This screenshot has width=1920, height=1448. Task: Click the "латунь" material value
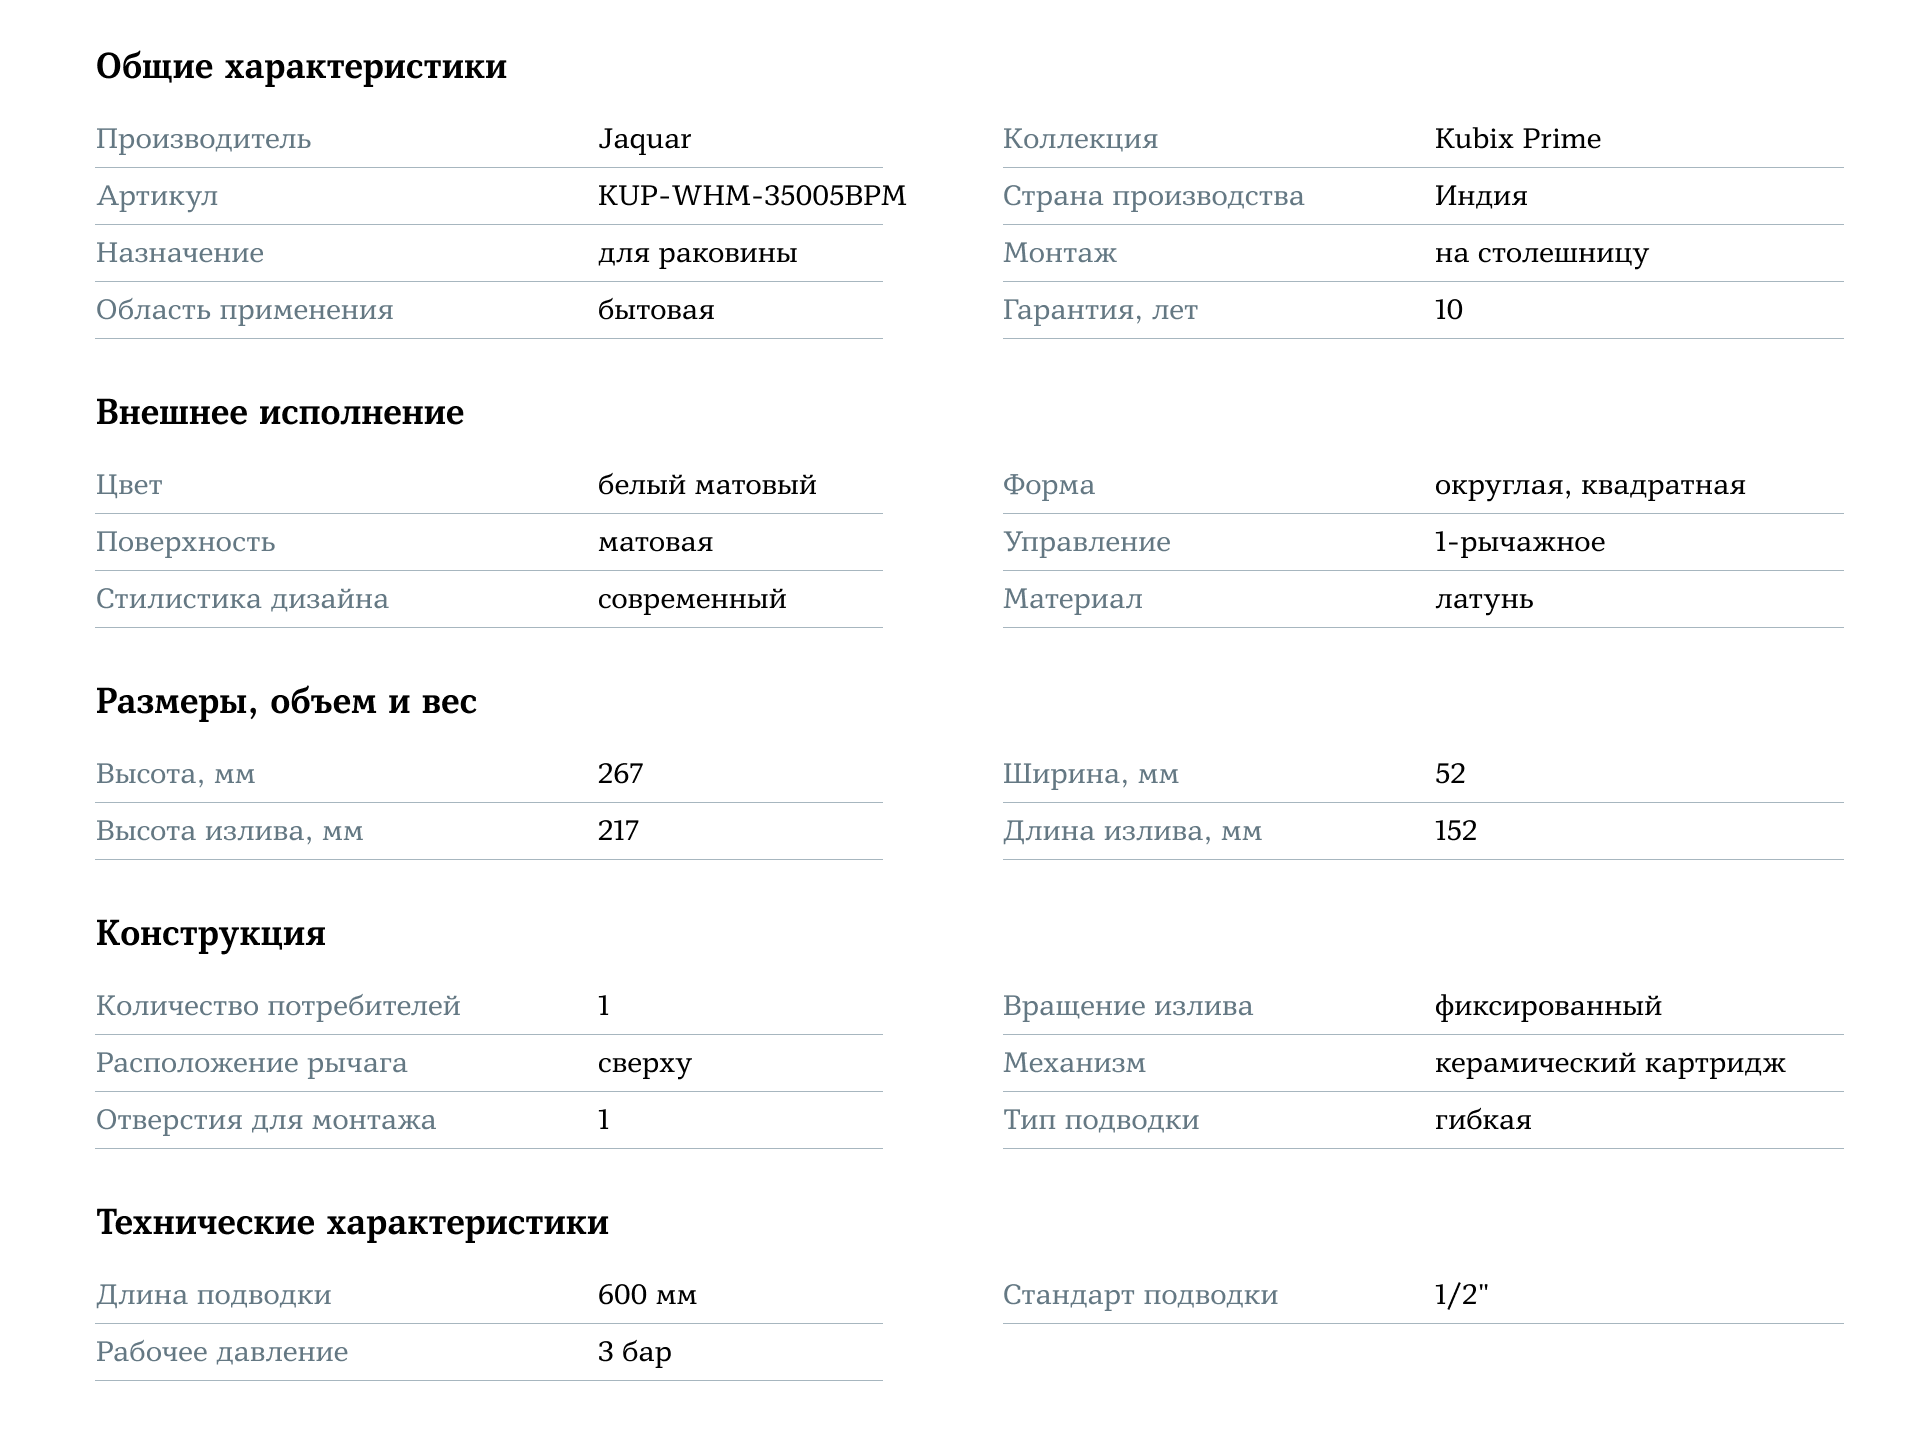tap(1483, 599)
